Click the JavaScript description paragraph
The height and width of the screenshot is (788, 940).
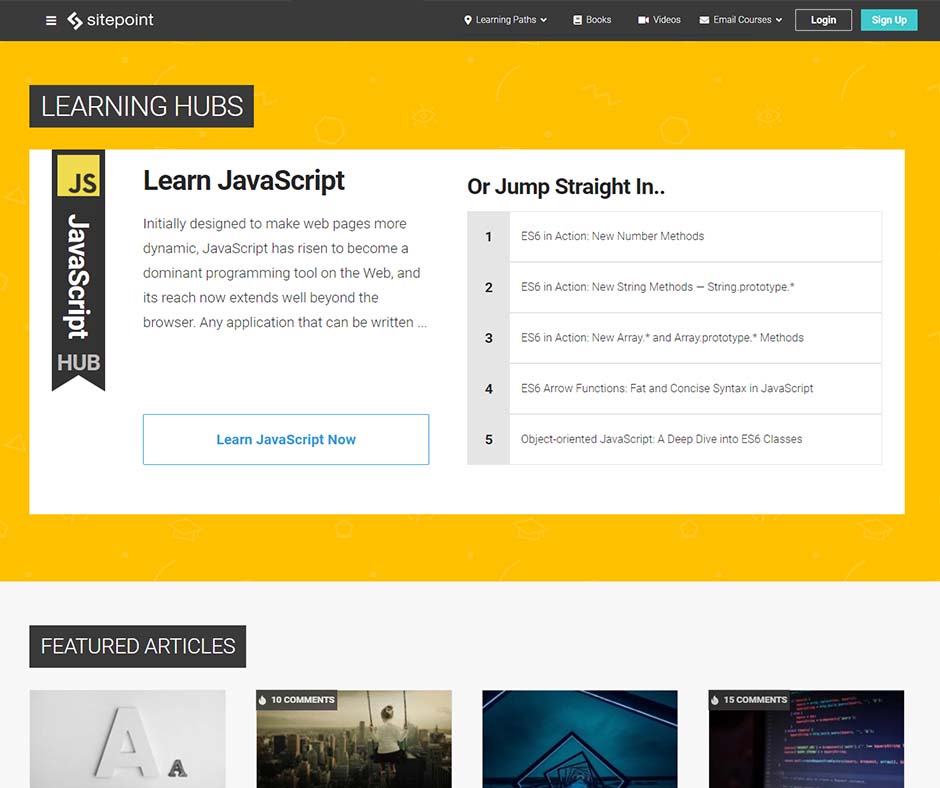click(285, 273)
